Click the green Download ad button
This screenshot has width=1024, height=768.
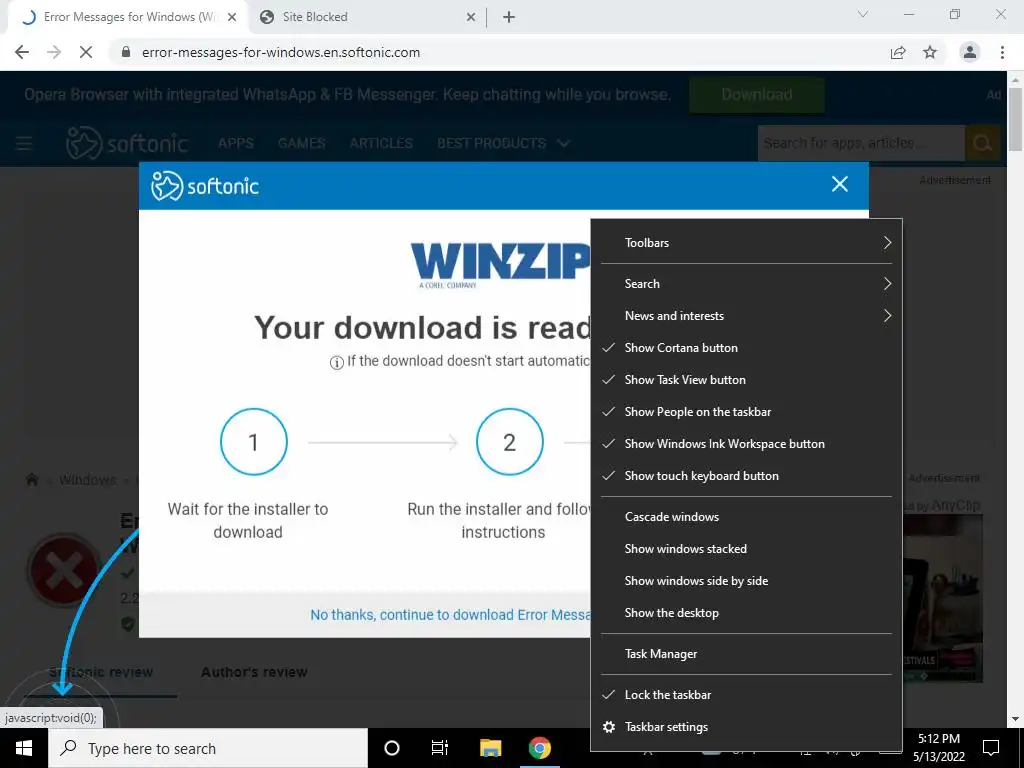pos(756,95)
